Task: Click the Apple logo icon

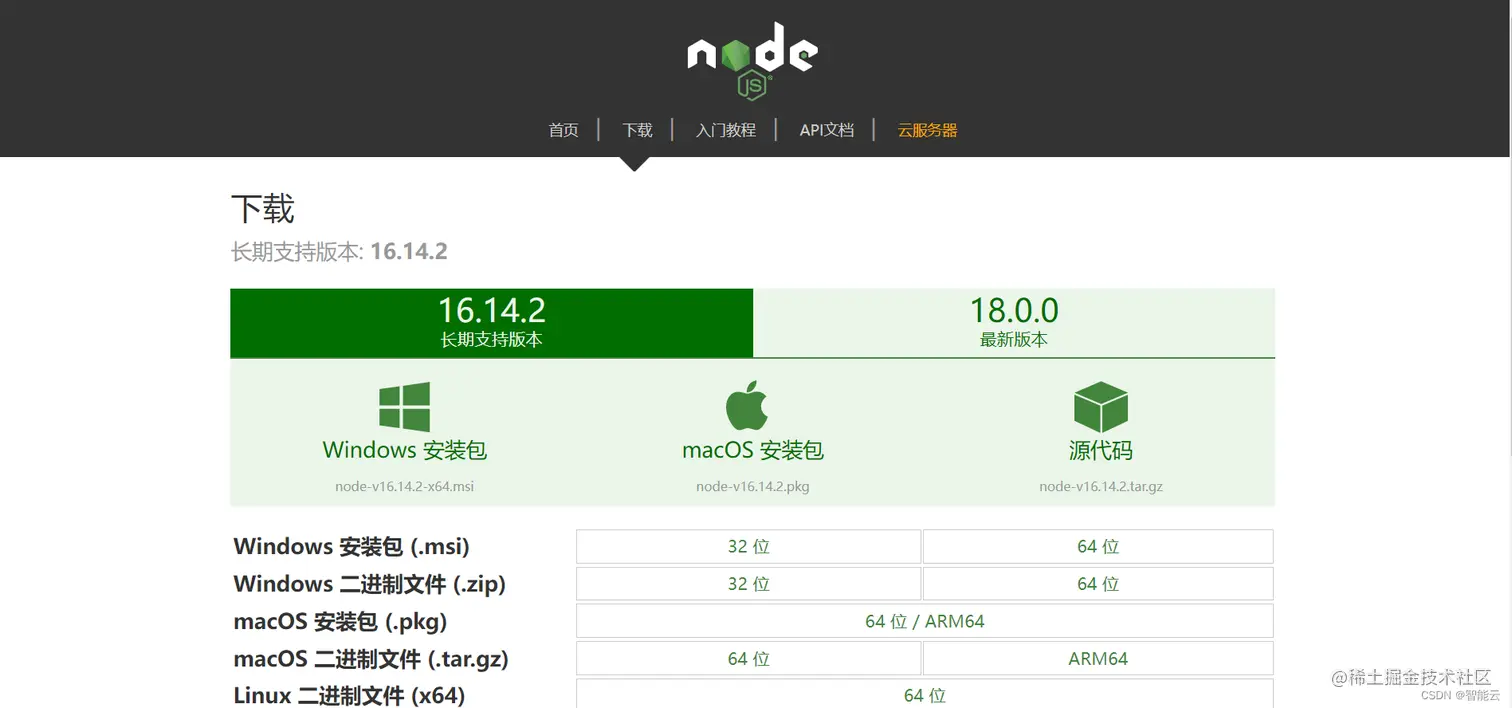Action: [747, 406]
